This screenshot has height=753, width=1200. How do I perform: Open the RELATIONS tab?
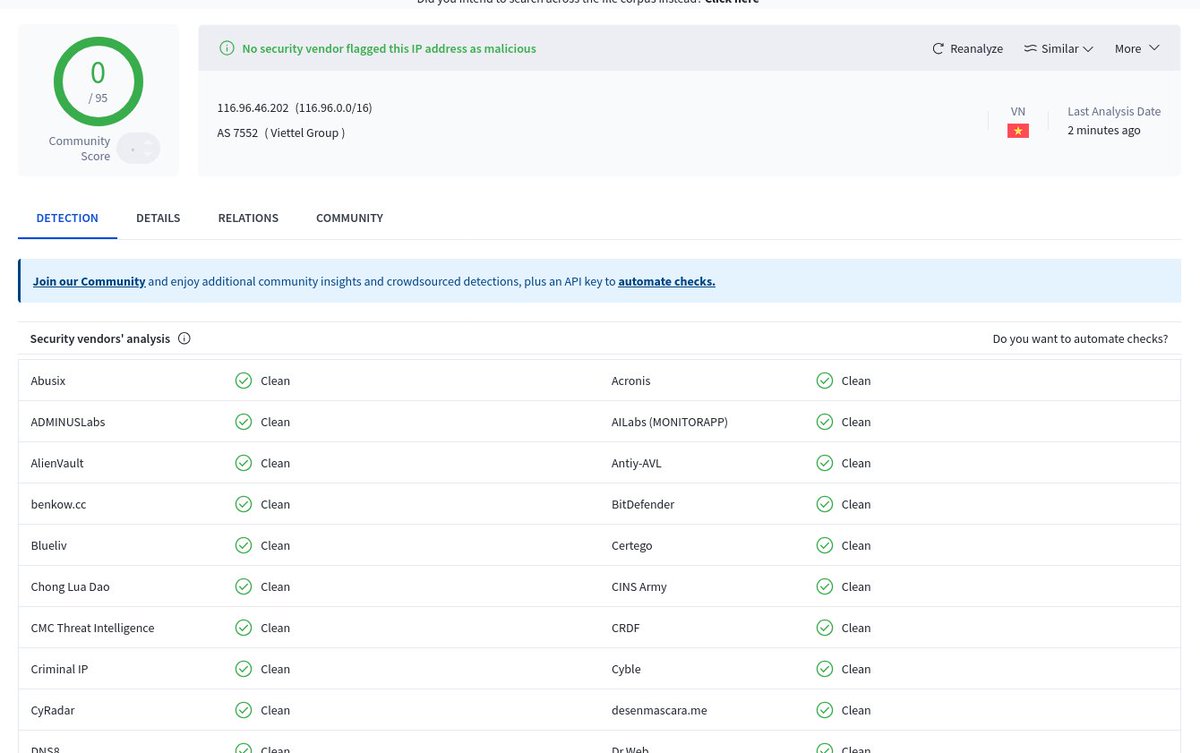point(248,218)
